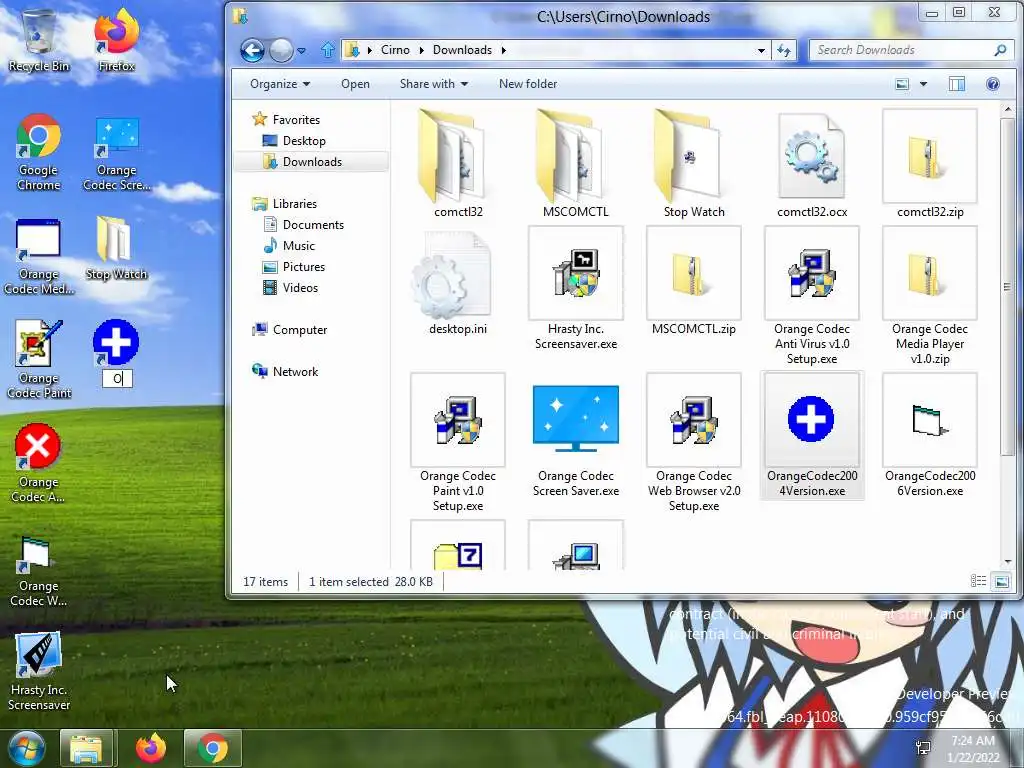Expand the breadcrumb arrow after Cirno
The height and width of the screenshot is (768, 1024).
pyautogui.click(x=421, y=50)
